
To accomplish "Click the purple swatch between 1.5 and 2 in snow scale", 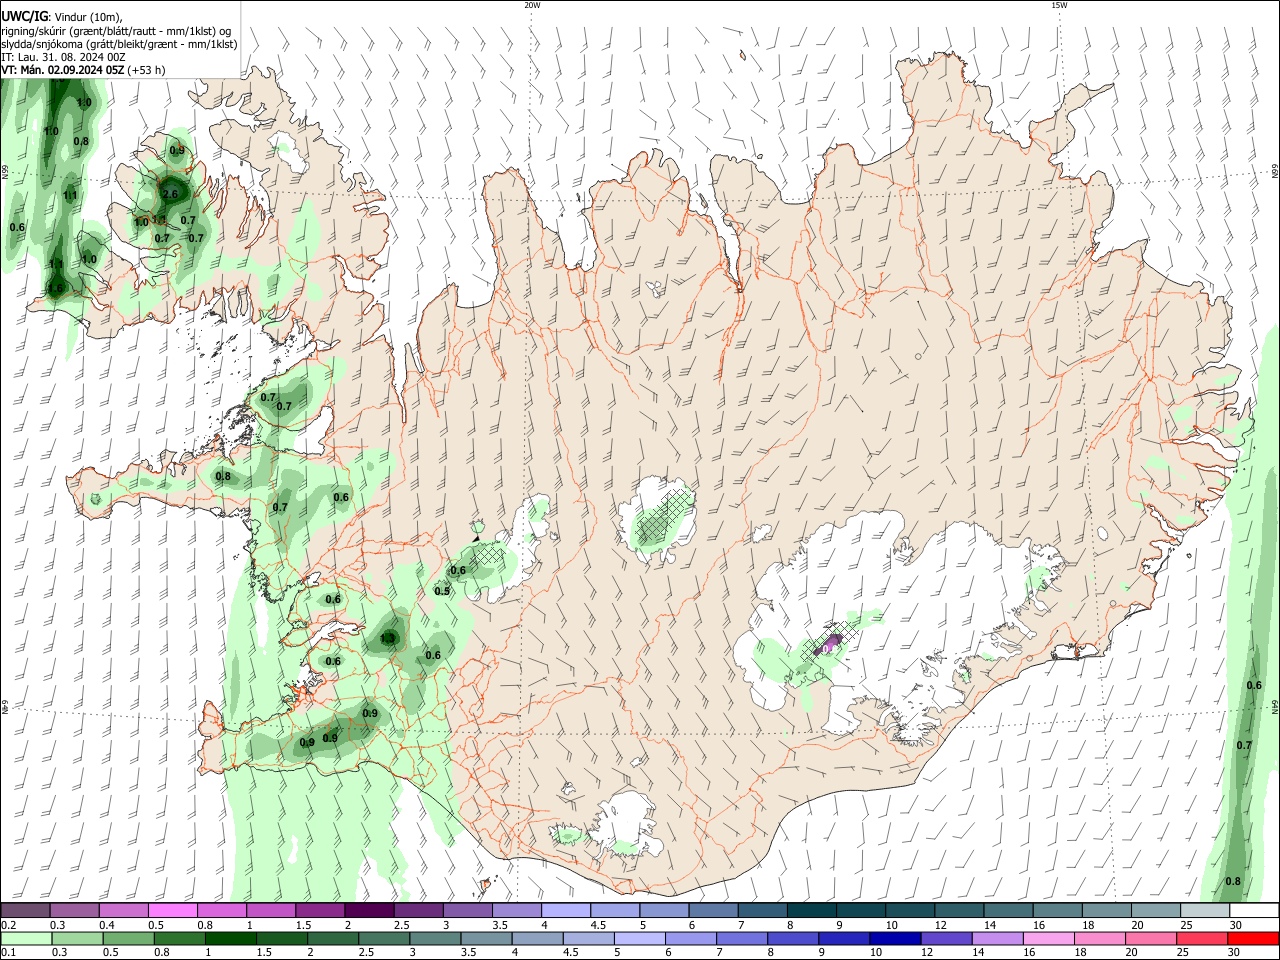I will pyautogui.click(x=320, y=910).
